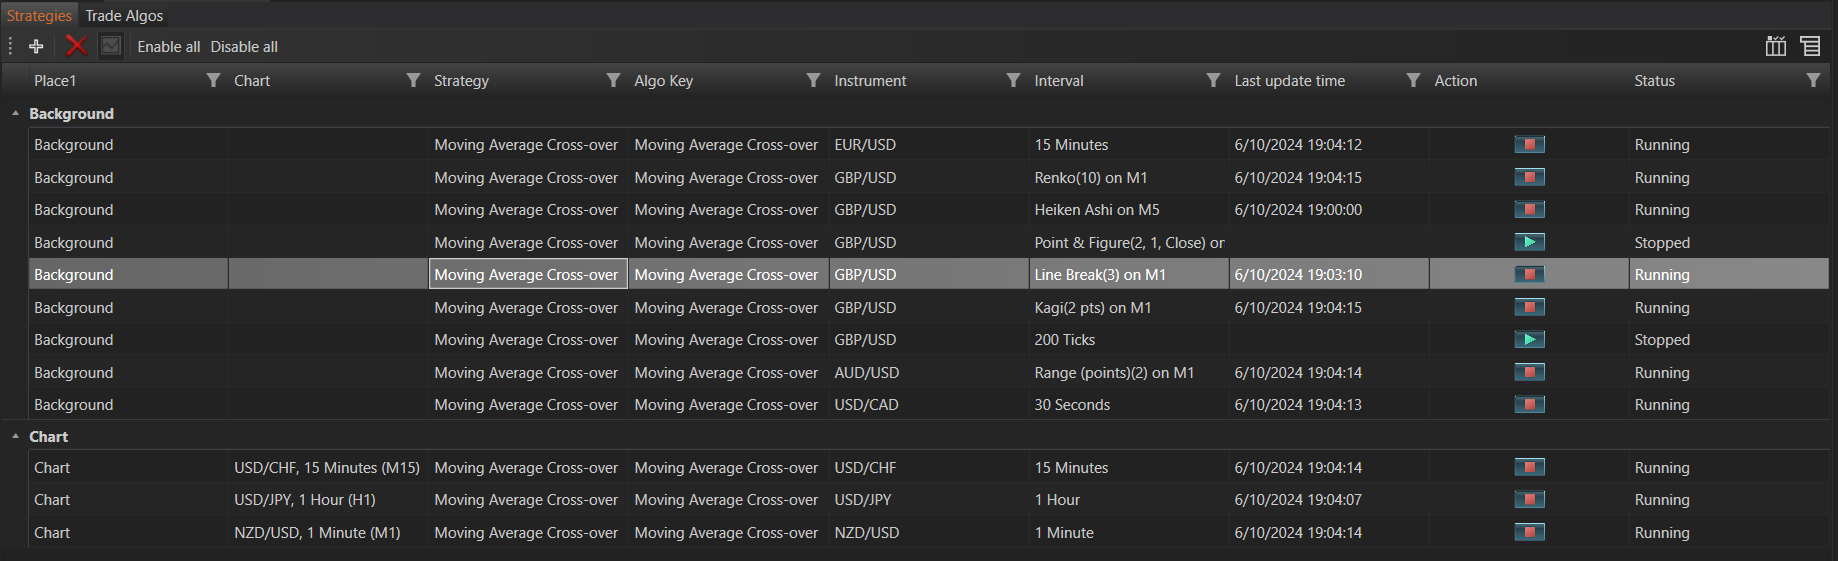Click the filter icon in Strategy column header
The height and width of the screenshot is (561, 1838).
click(x=613, y=80)
